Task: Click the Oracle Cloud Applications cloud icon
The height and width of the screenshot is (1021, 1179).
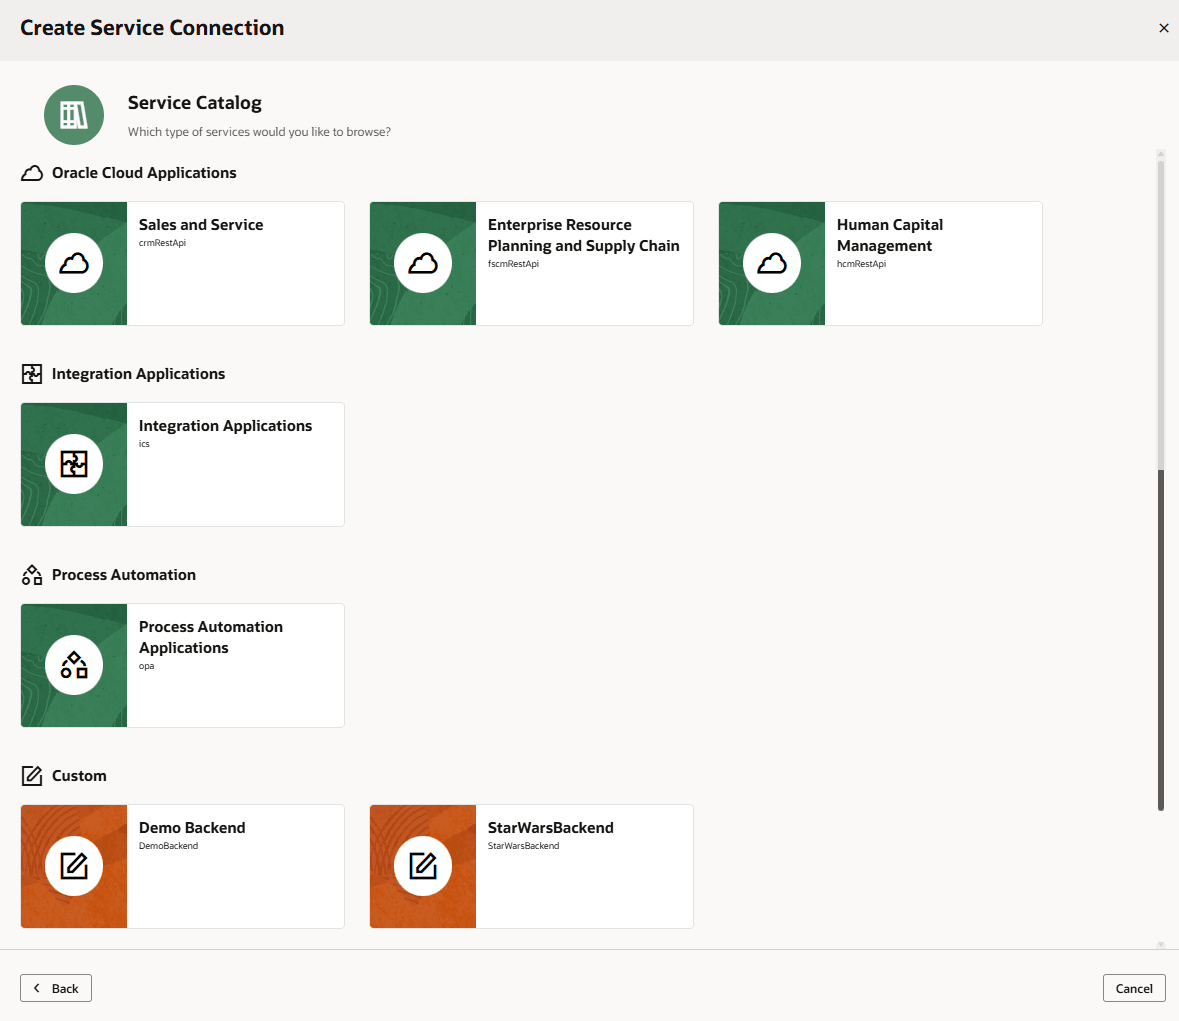Action: [31, 172]
